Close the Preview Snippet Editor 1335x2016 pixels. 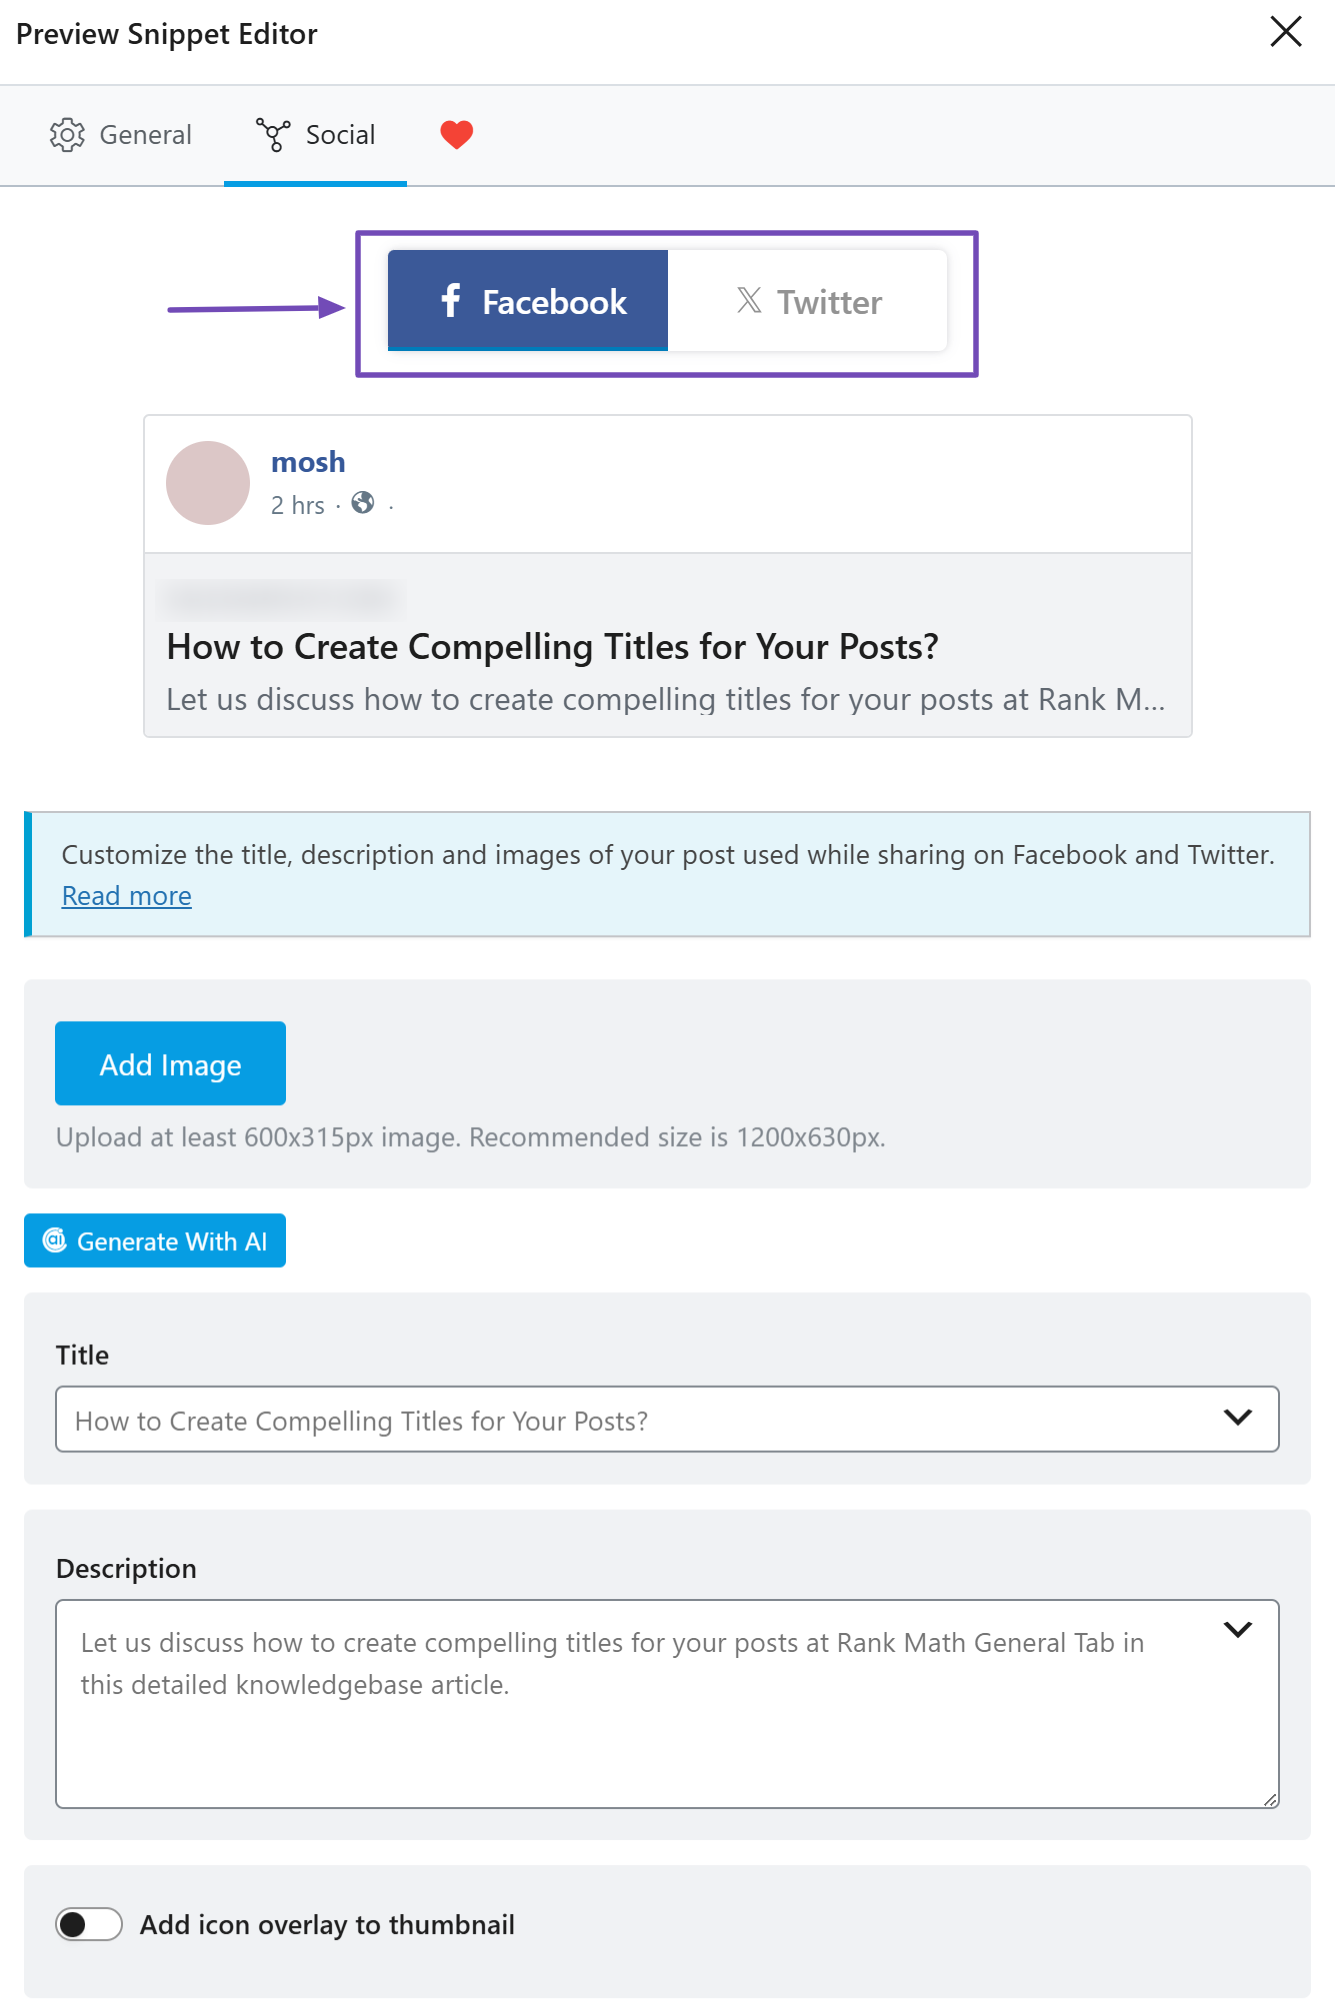tap(1286, 32)
